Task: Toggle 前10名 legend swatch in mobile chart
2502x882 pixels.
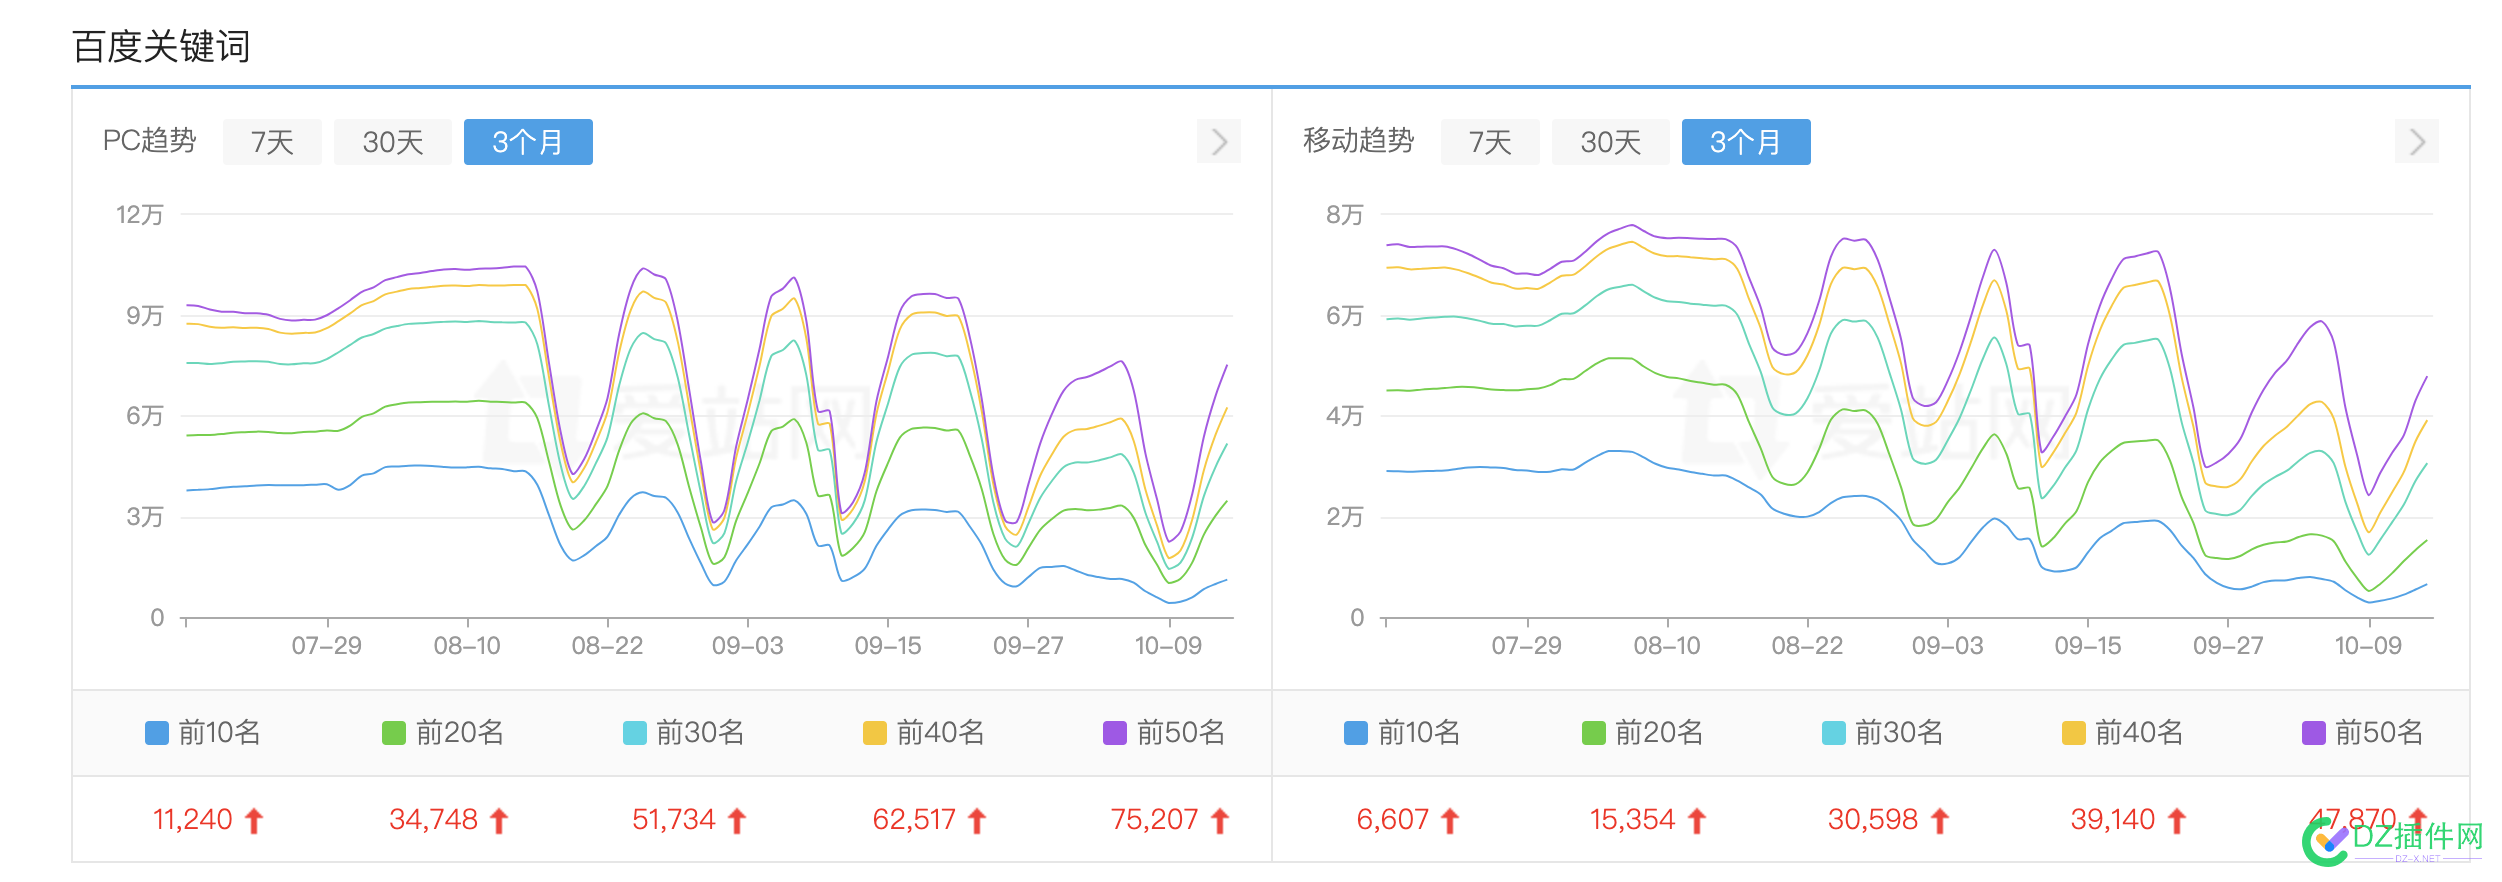Action: point(1356,733)
